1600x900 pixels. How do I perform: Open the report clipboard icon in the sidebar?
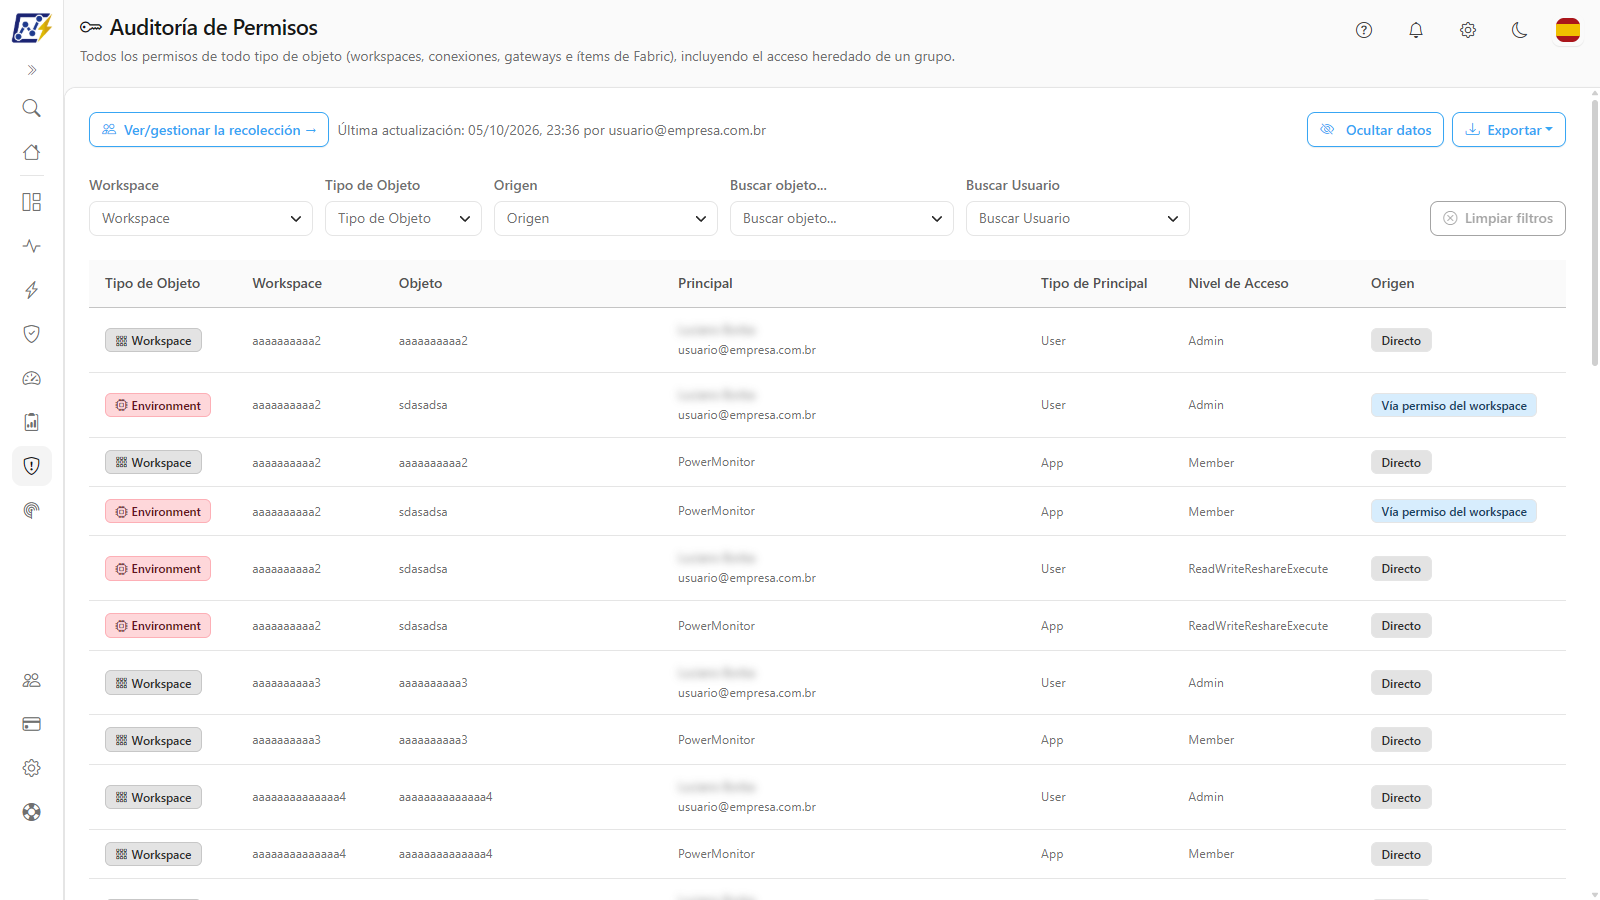(x=32, y=422)
